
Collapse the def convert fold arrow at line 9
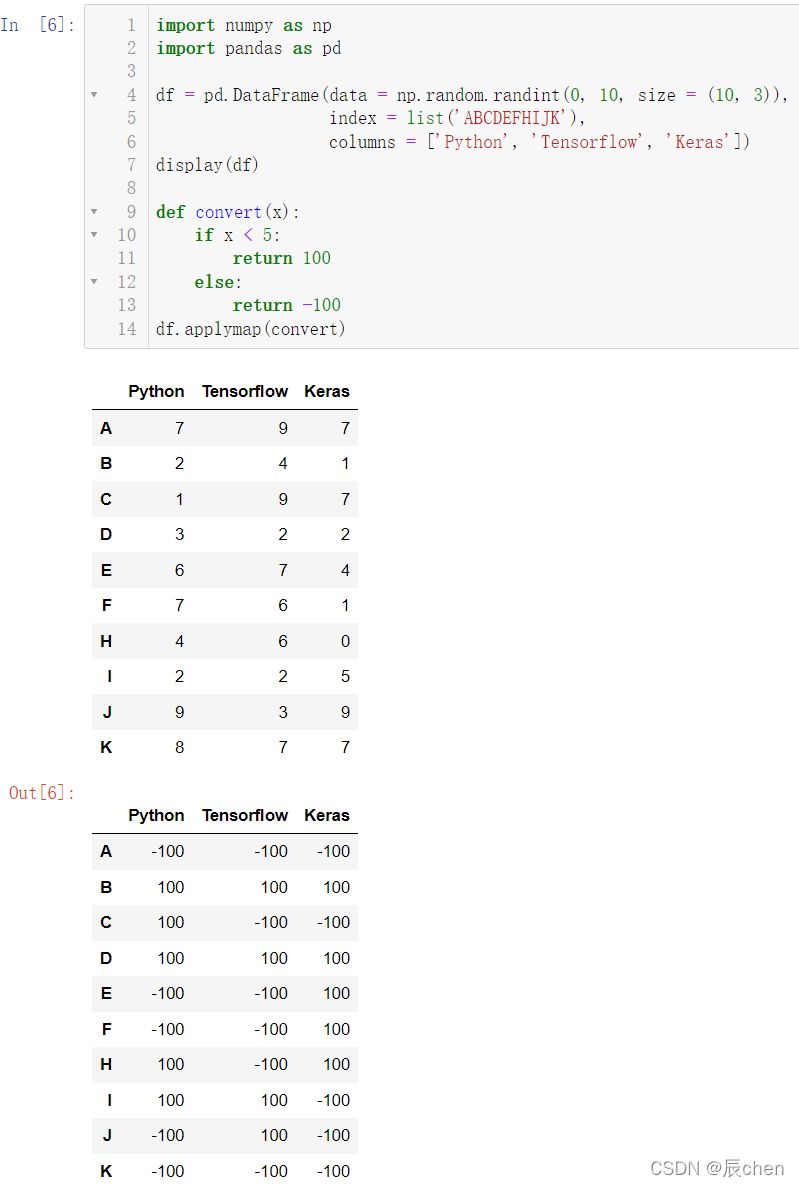pyautogui.click(x=94, y=212)
